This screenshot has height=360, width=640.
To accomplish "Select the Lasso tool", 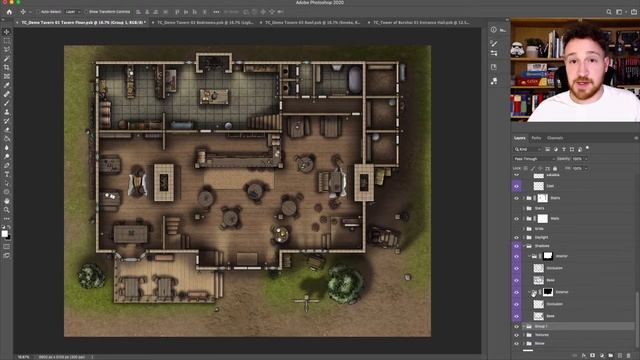I will point(6,50).
